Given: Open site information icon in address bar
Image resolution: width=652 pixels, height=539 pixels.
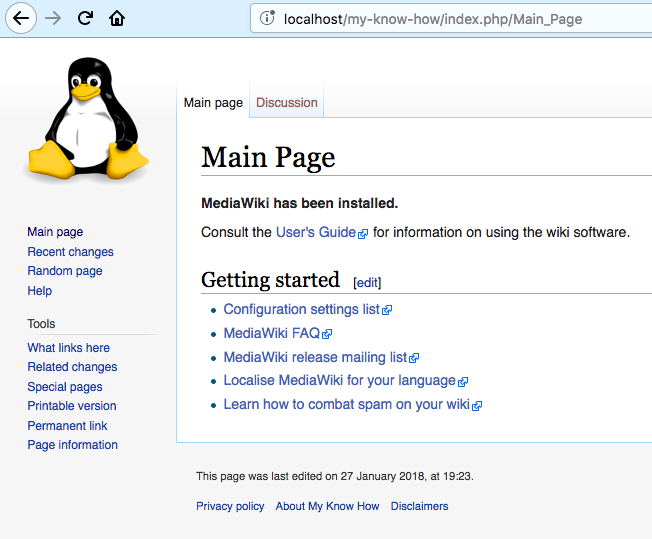Looking at the screenshot, I should [267, 18].
